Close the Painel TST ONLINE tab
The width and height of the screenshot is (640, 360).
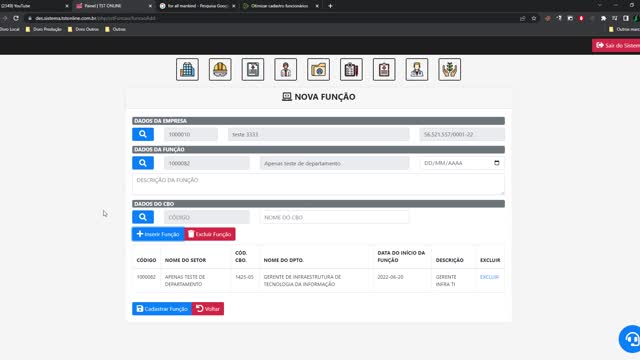pyautogui.click(x=150, y=6)
